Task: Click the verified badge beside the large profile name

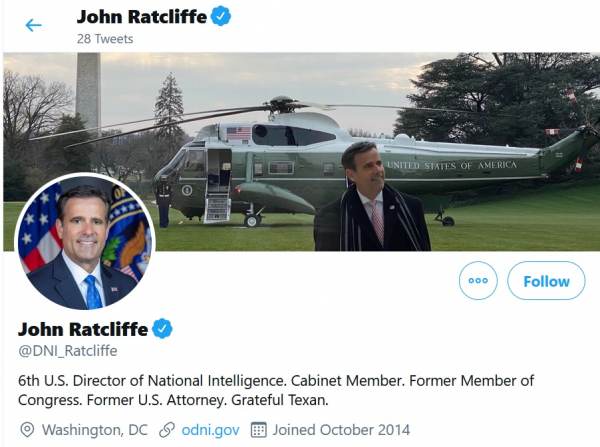Action: [161, 329]
